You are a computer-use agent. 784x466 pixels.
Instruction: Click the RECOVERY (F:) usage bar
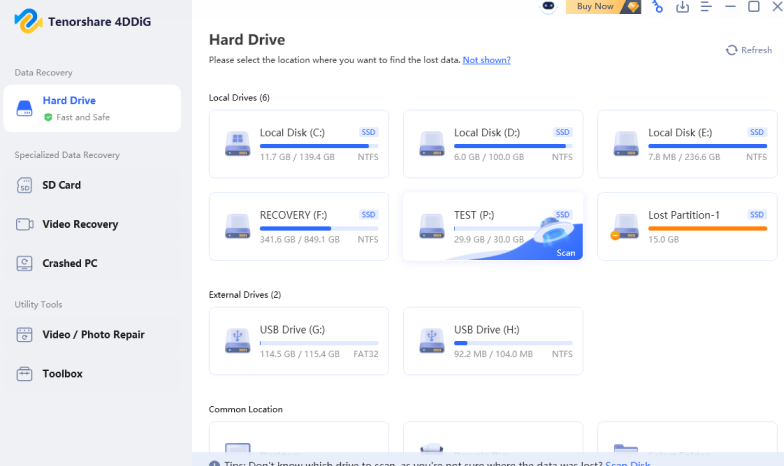click(x=319, y=228)
